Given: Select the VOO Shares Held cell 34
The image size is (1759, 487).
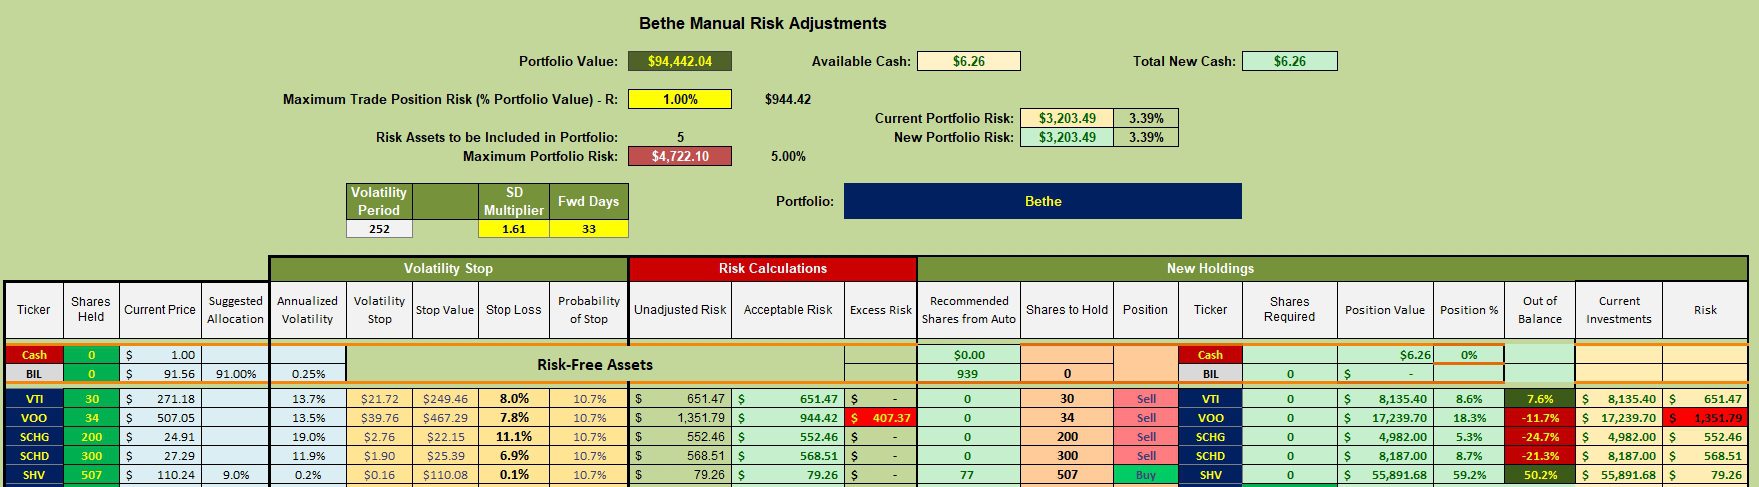Looking at the screenshot, I should tap(91, 418).
